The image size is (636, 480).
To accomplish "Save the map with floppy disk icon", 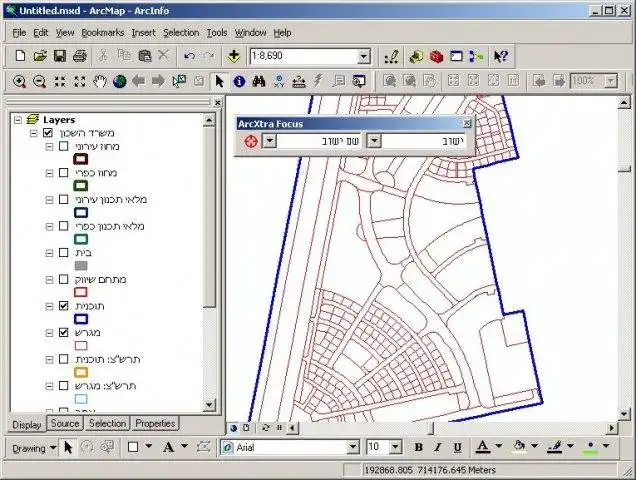I will click(x=60, y=56).
